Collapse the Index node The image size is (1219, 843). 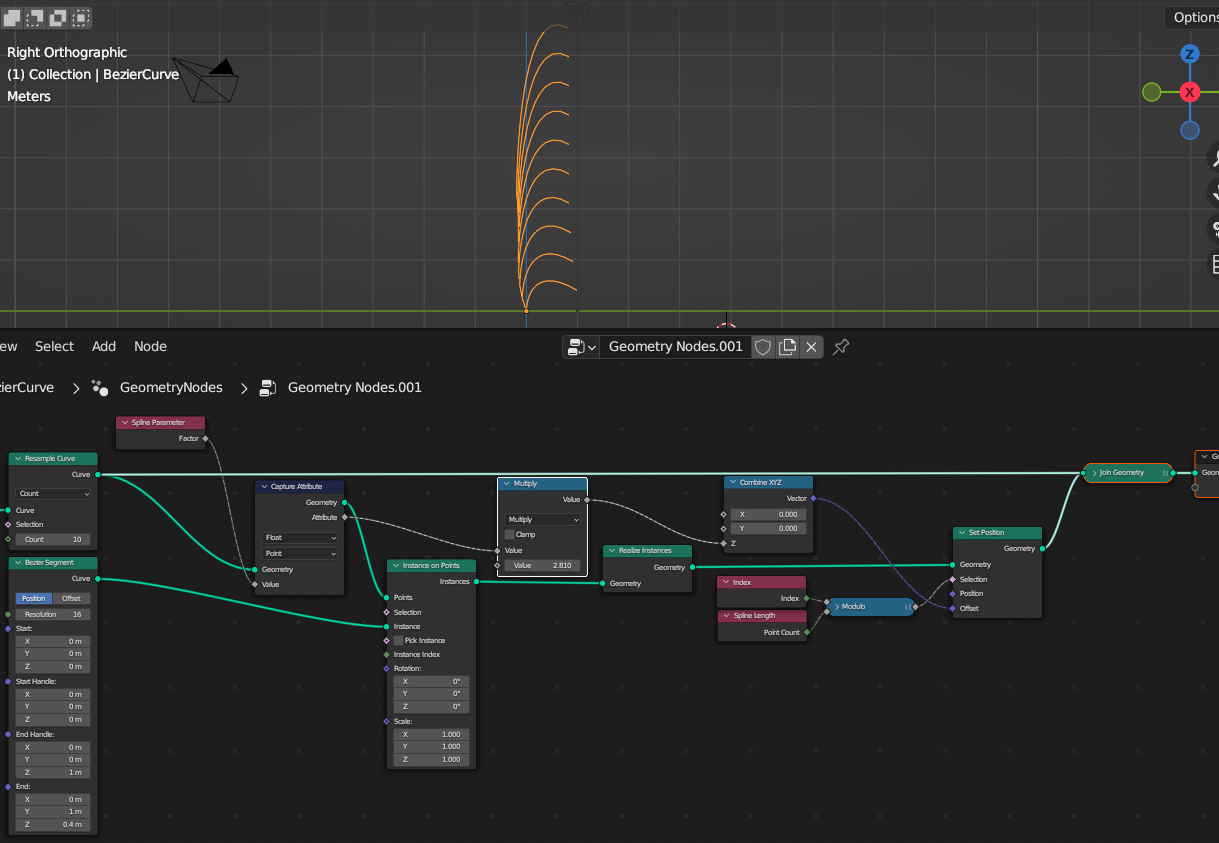pyautogui.click(x=726, y=582)
